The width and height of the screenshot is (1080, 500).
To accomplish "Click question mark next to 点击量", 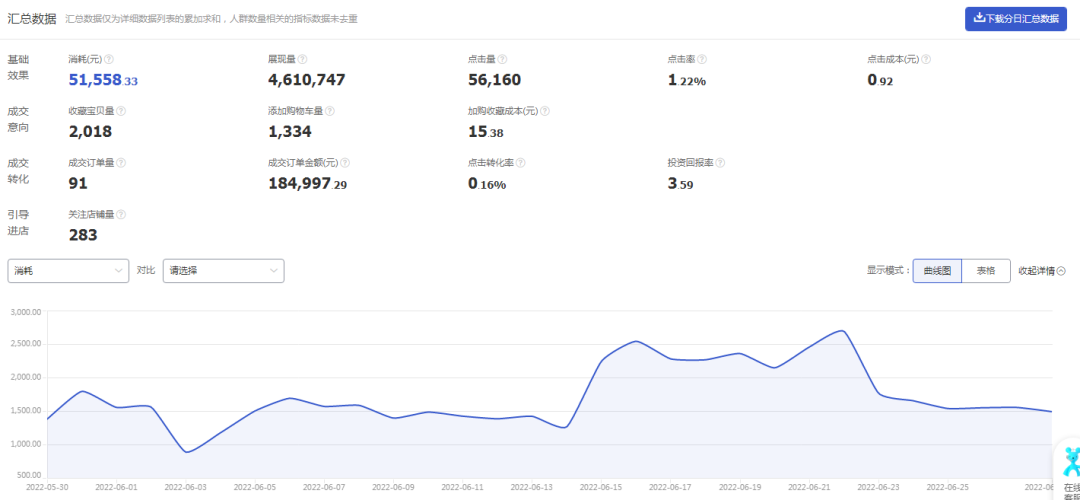I will (503, 59).
